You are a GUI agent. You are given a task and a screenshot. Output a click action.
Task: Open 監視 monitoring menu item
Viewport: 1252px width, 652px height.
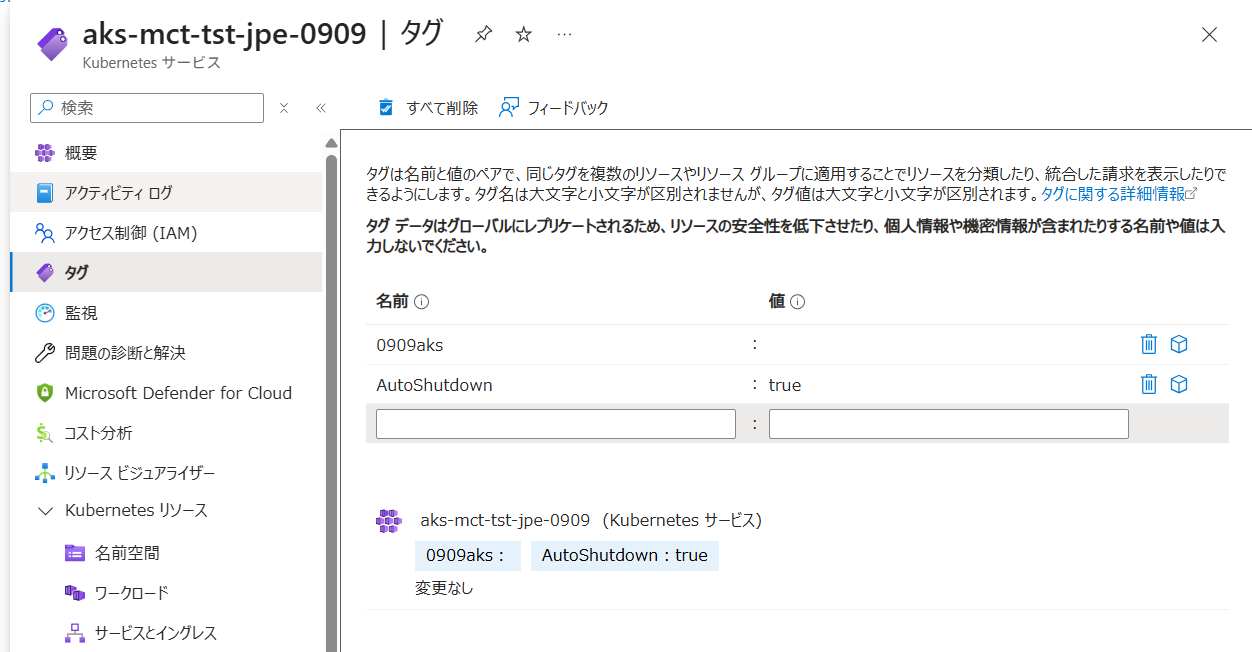click(166, 313)
